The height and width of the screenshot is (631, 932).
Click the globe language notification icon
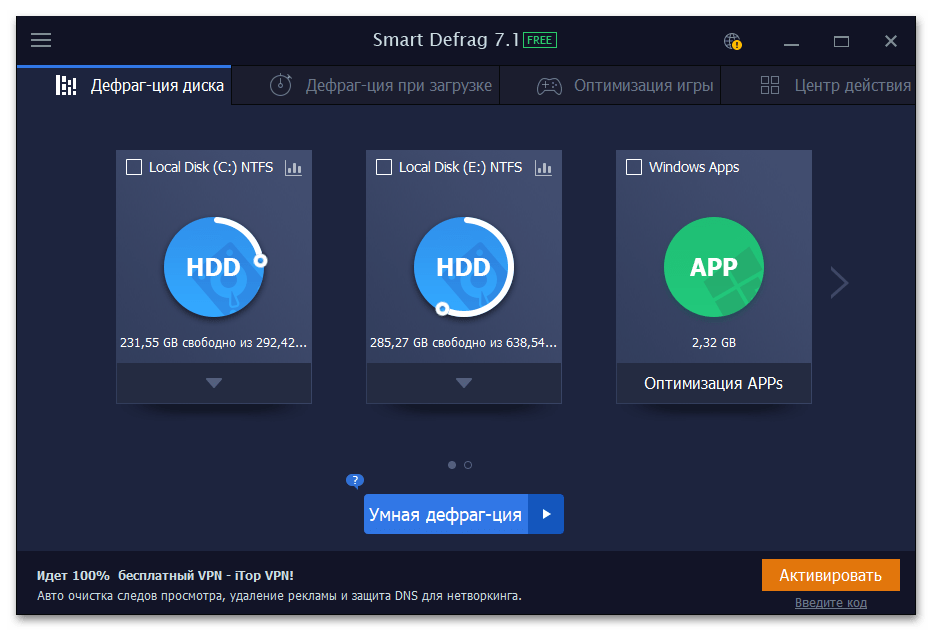click(732, 41)
